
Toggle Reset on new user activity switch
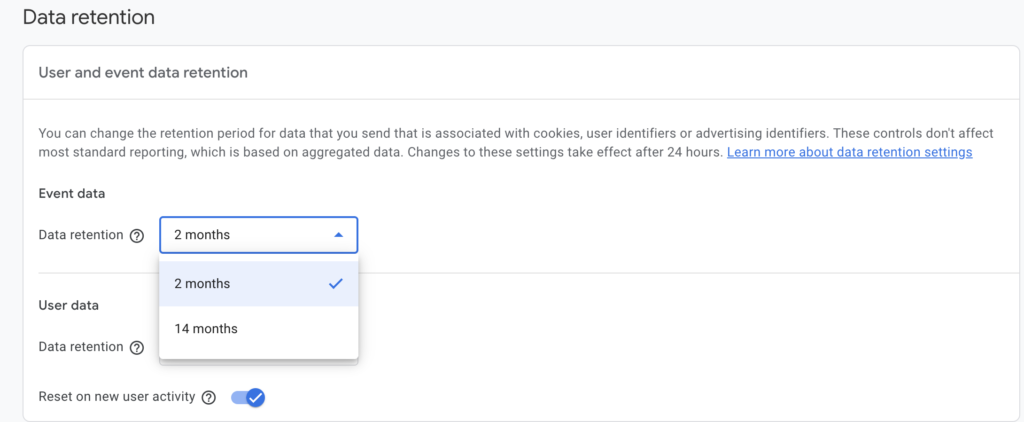pyautogui.click(x=248, y=397)
